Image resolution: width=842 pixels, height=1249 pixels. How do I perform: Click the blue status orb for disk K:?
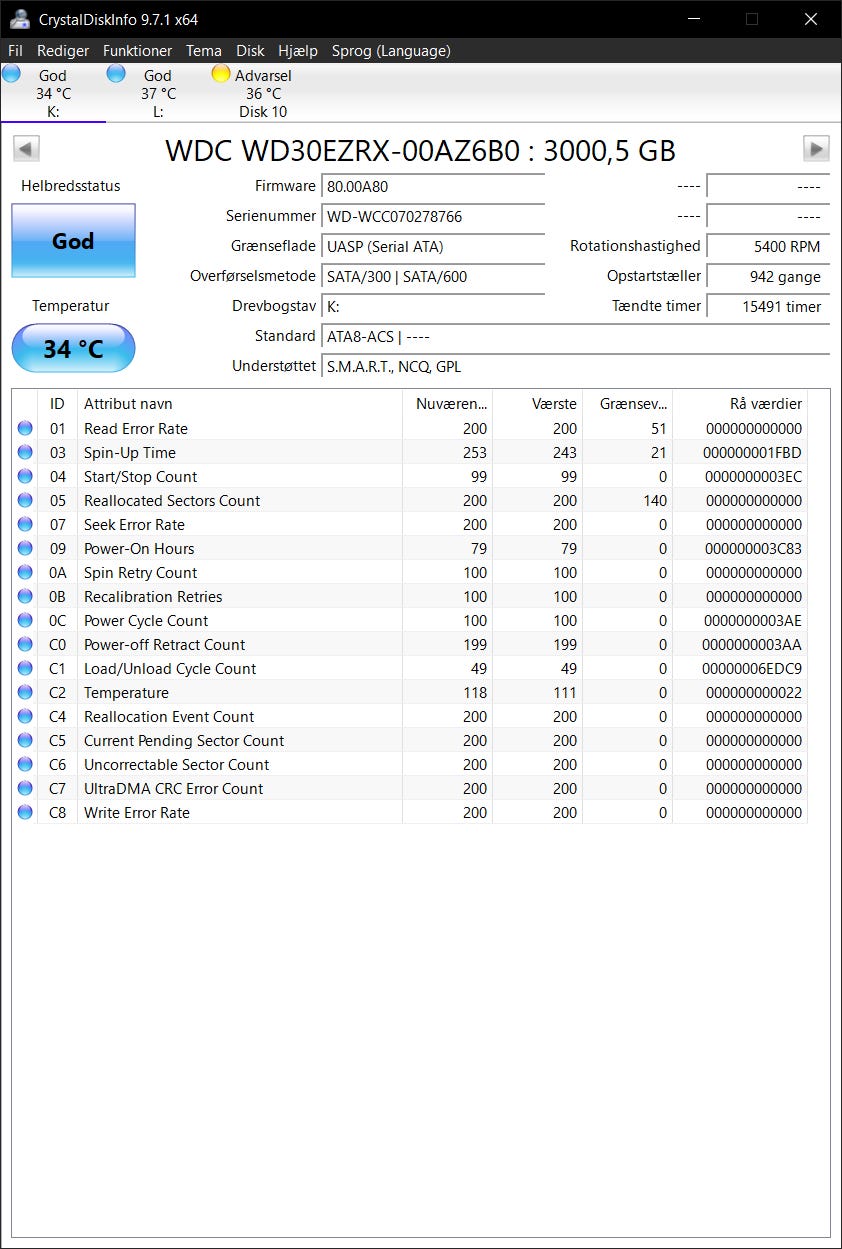(12, 73)
